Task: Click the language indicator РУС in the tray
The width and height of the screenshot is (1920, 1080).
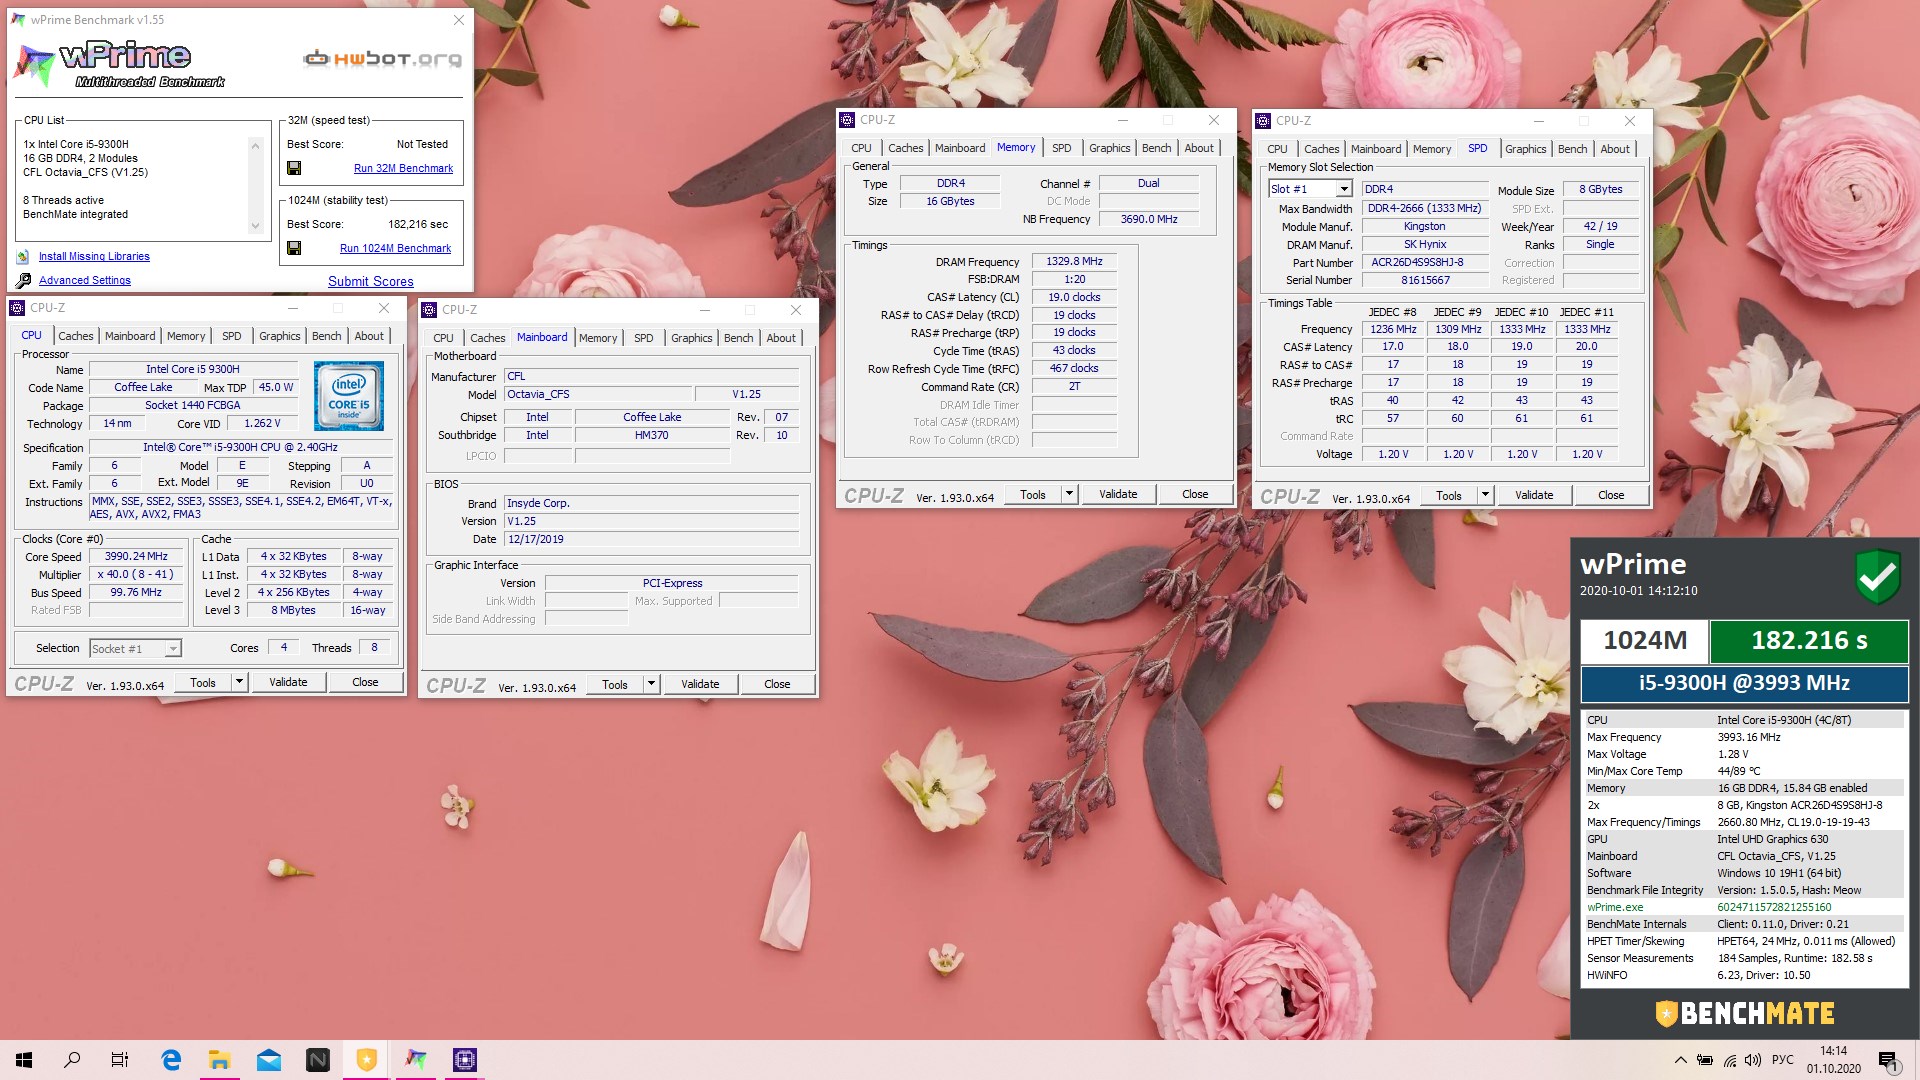Action: pyautogui.click(x=1783, y=1060)
